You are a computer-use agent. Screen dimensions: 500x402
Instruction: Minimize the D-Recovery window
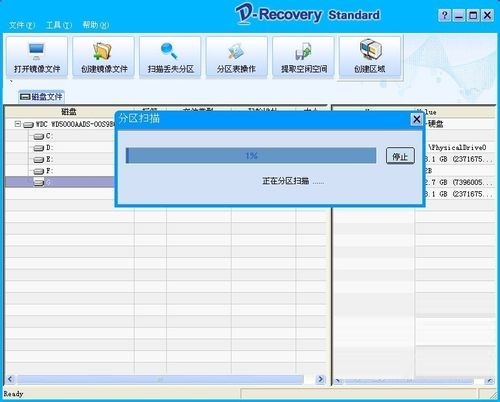(x=459, y=15)
